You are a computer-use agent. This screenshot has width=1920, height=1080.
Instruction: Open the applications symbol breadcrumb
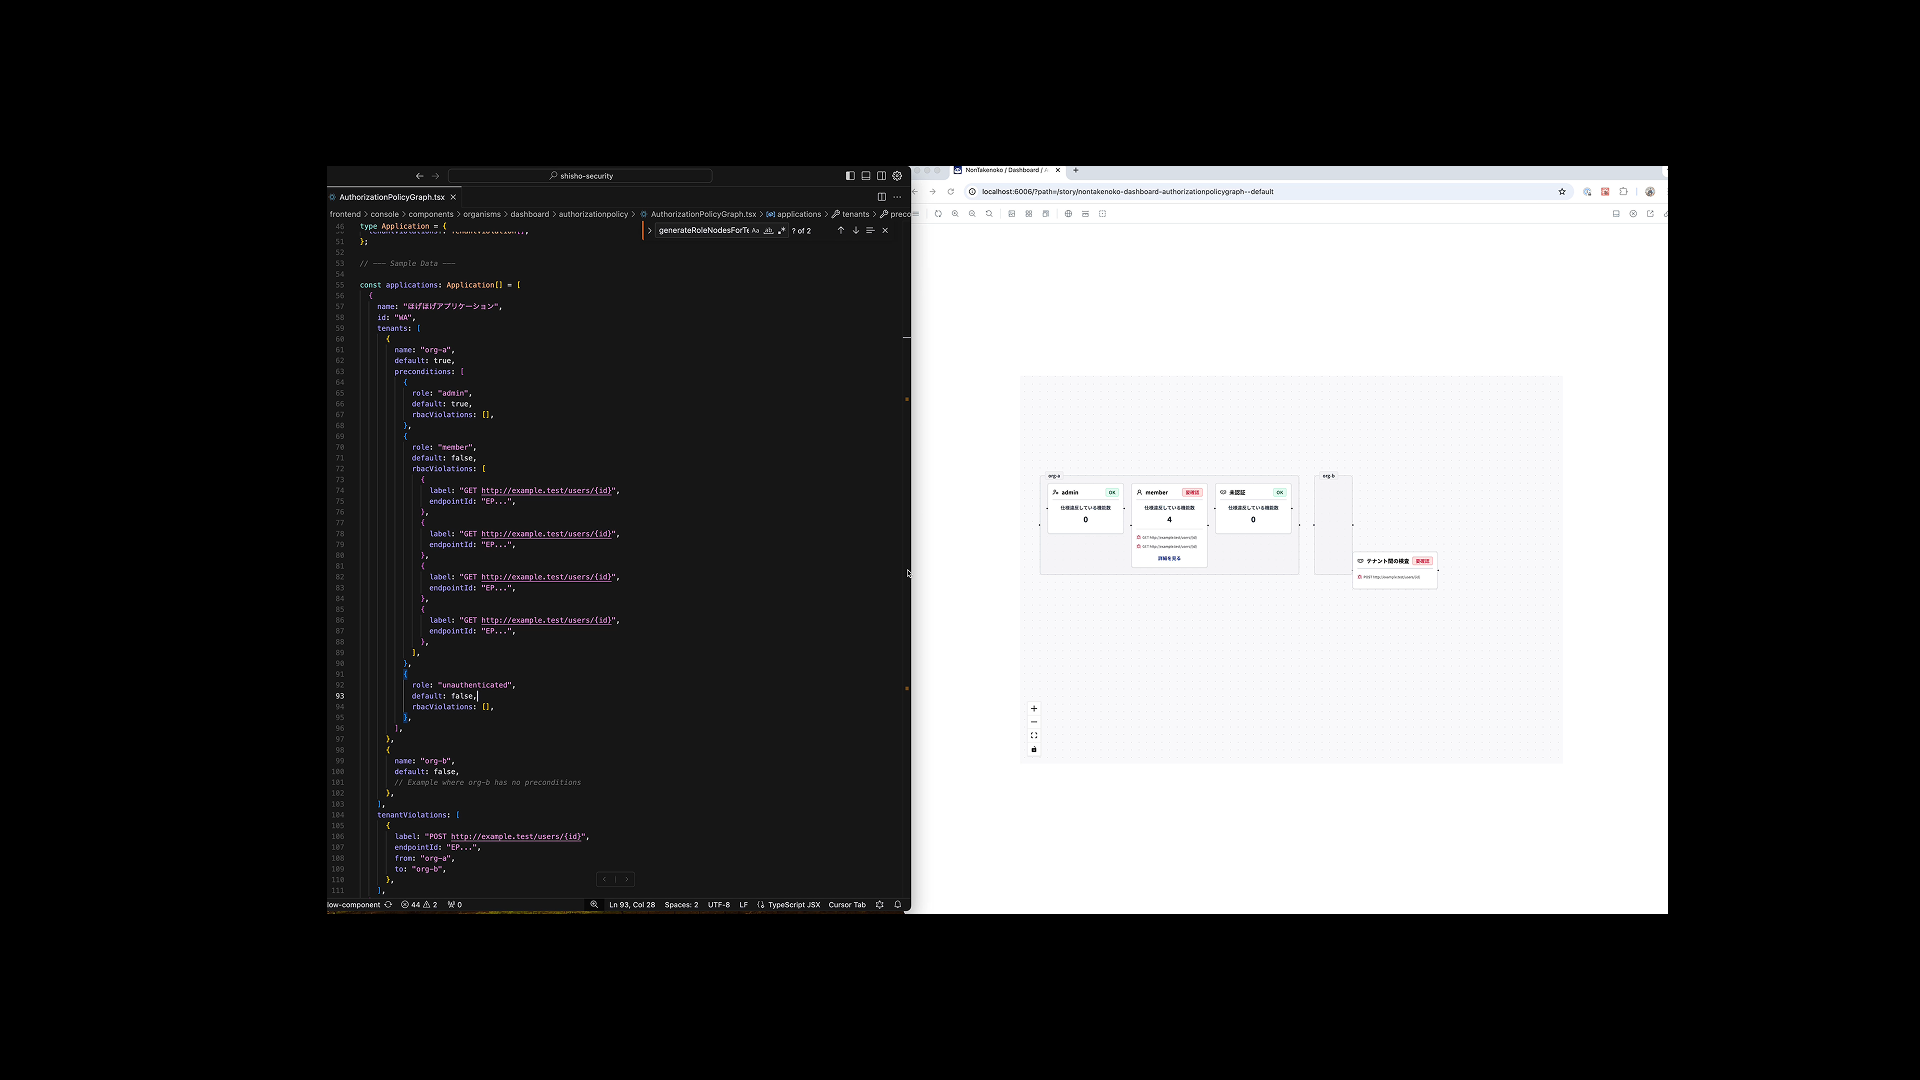tap(794, 214)
